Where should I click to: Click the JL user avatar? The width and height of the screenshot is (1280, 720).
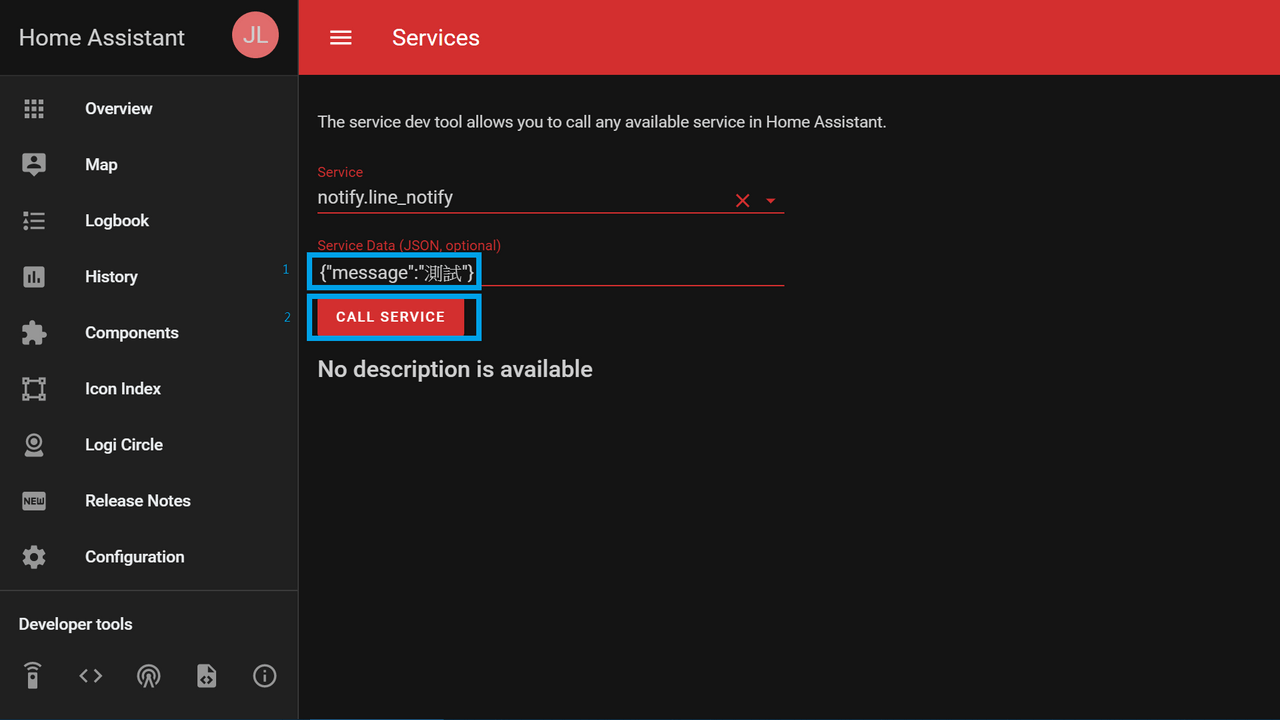(x=255, y=35)
